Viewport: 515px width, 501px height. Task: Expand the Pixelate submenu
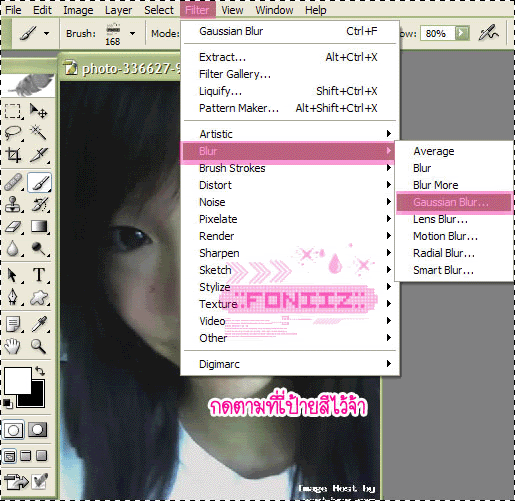point(289,219)
